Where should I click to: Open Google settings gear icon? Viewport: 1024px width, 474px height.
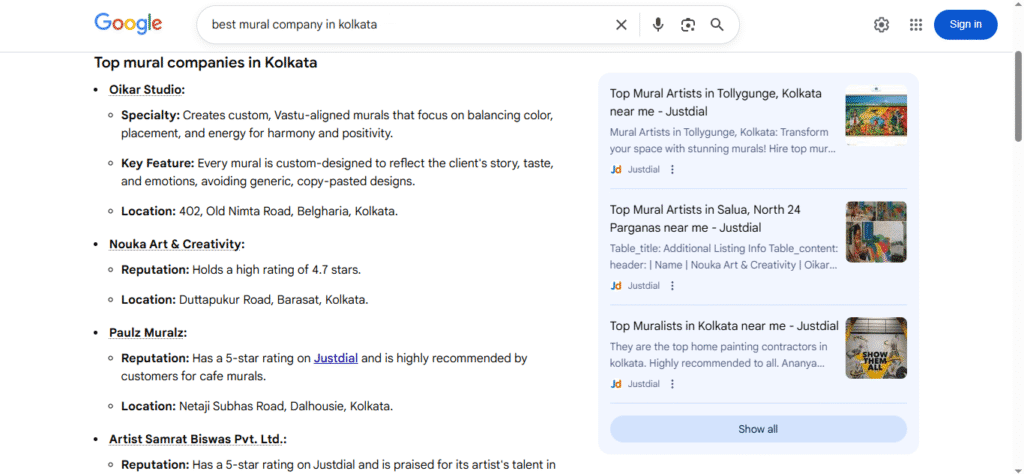[x=881, y=25]
